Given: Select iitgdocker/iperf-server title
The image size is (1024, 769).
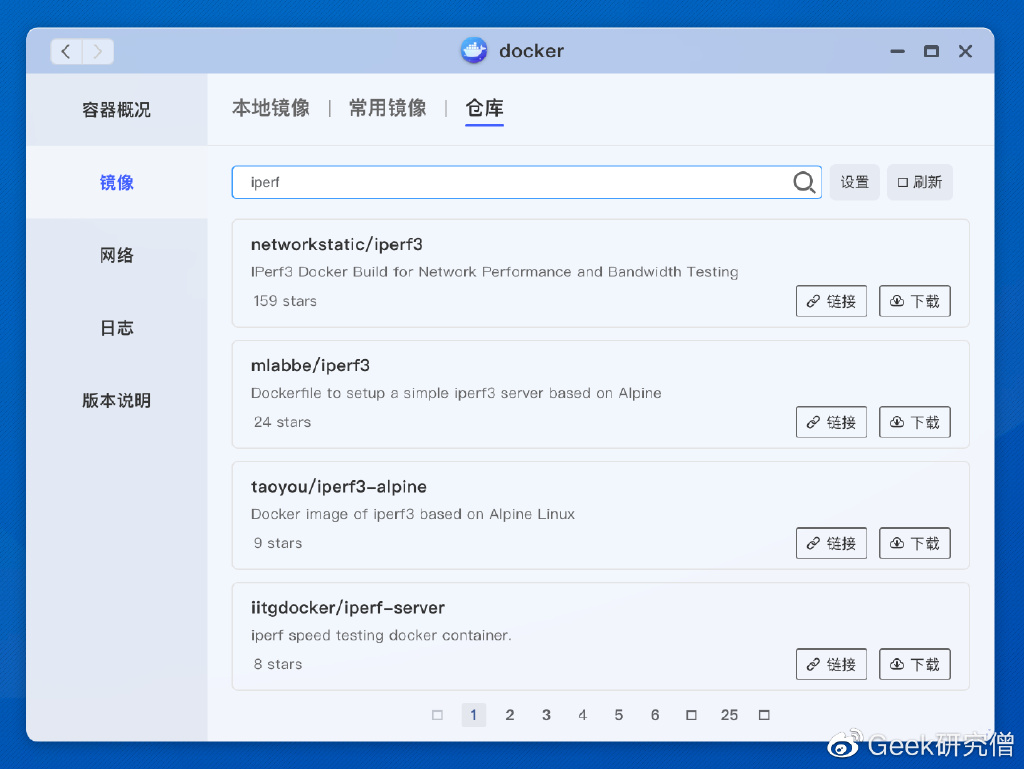Looking at the screenshot, I should 348,608.
